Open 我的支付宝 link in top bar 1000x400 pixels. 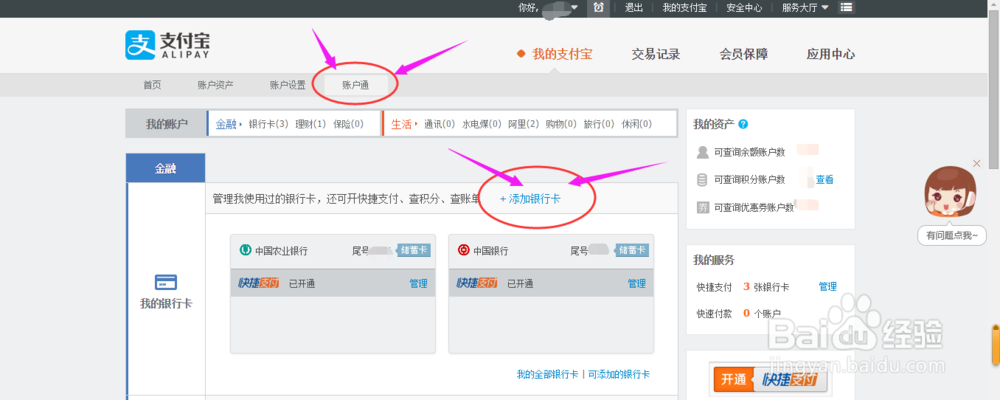[684, 8]
